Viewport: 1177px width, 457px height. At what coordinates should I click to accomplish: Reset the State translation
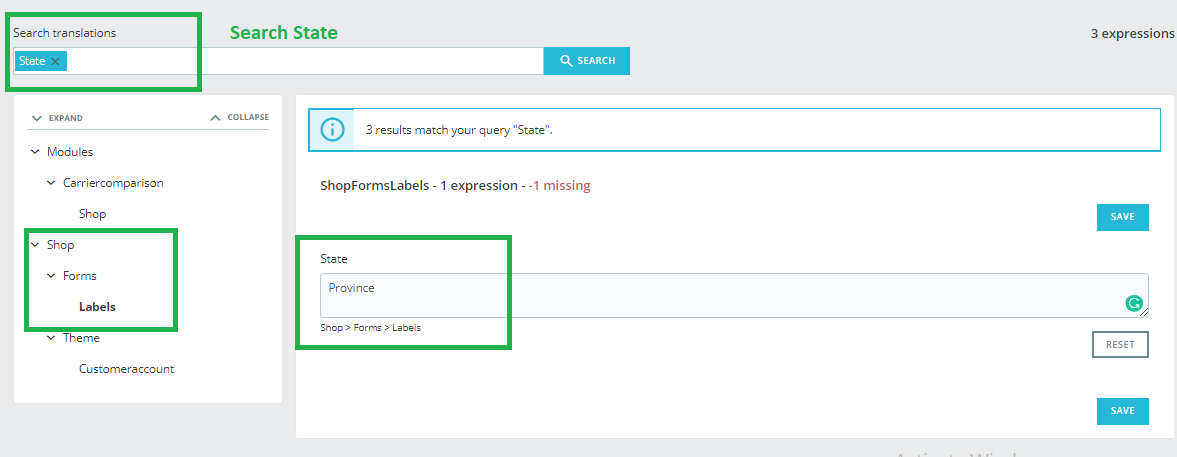coord(1120,344)
